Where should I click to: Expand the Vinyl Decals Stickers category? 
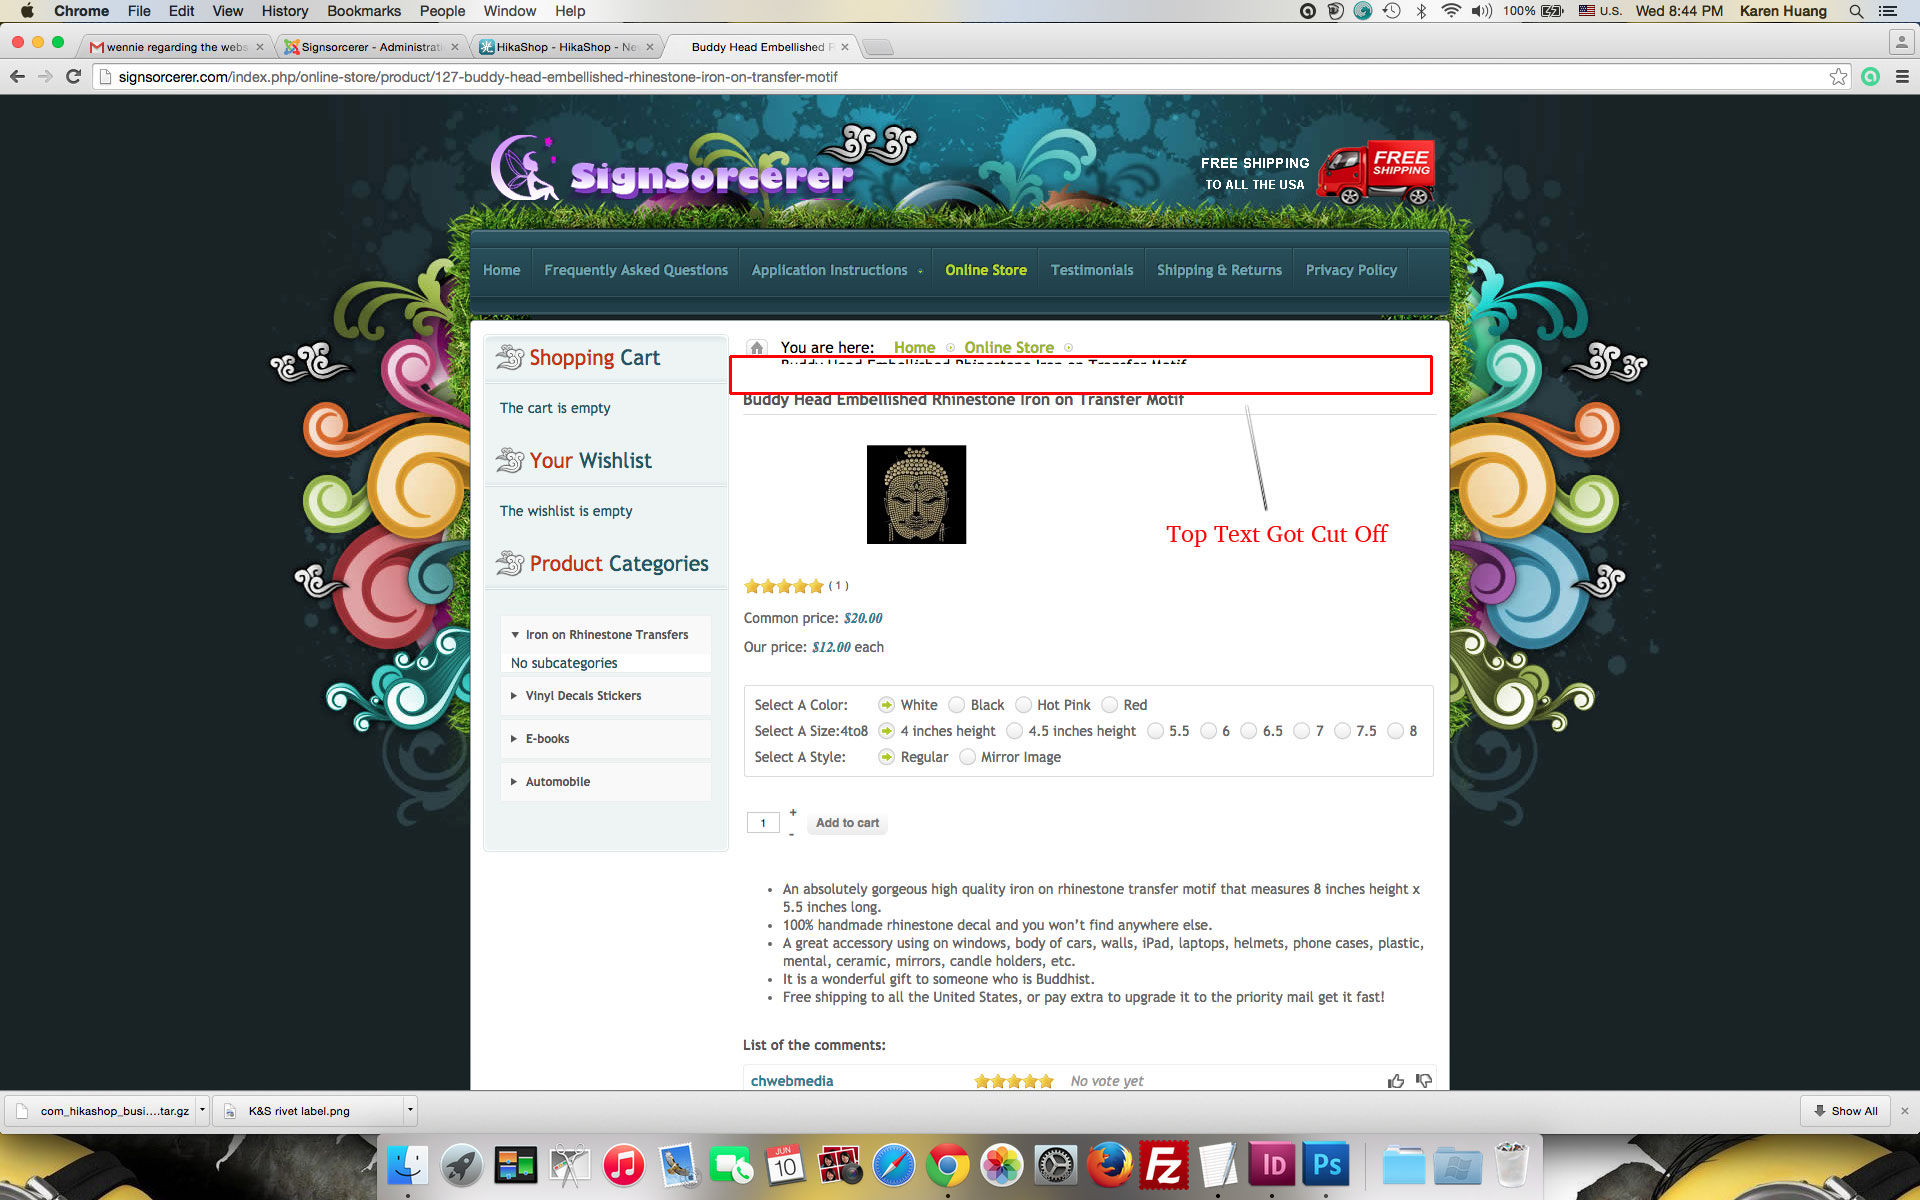[583, 696]
